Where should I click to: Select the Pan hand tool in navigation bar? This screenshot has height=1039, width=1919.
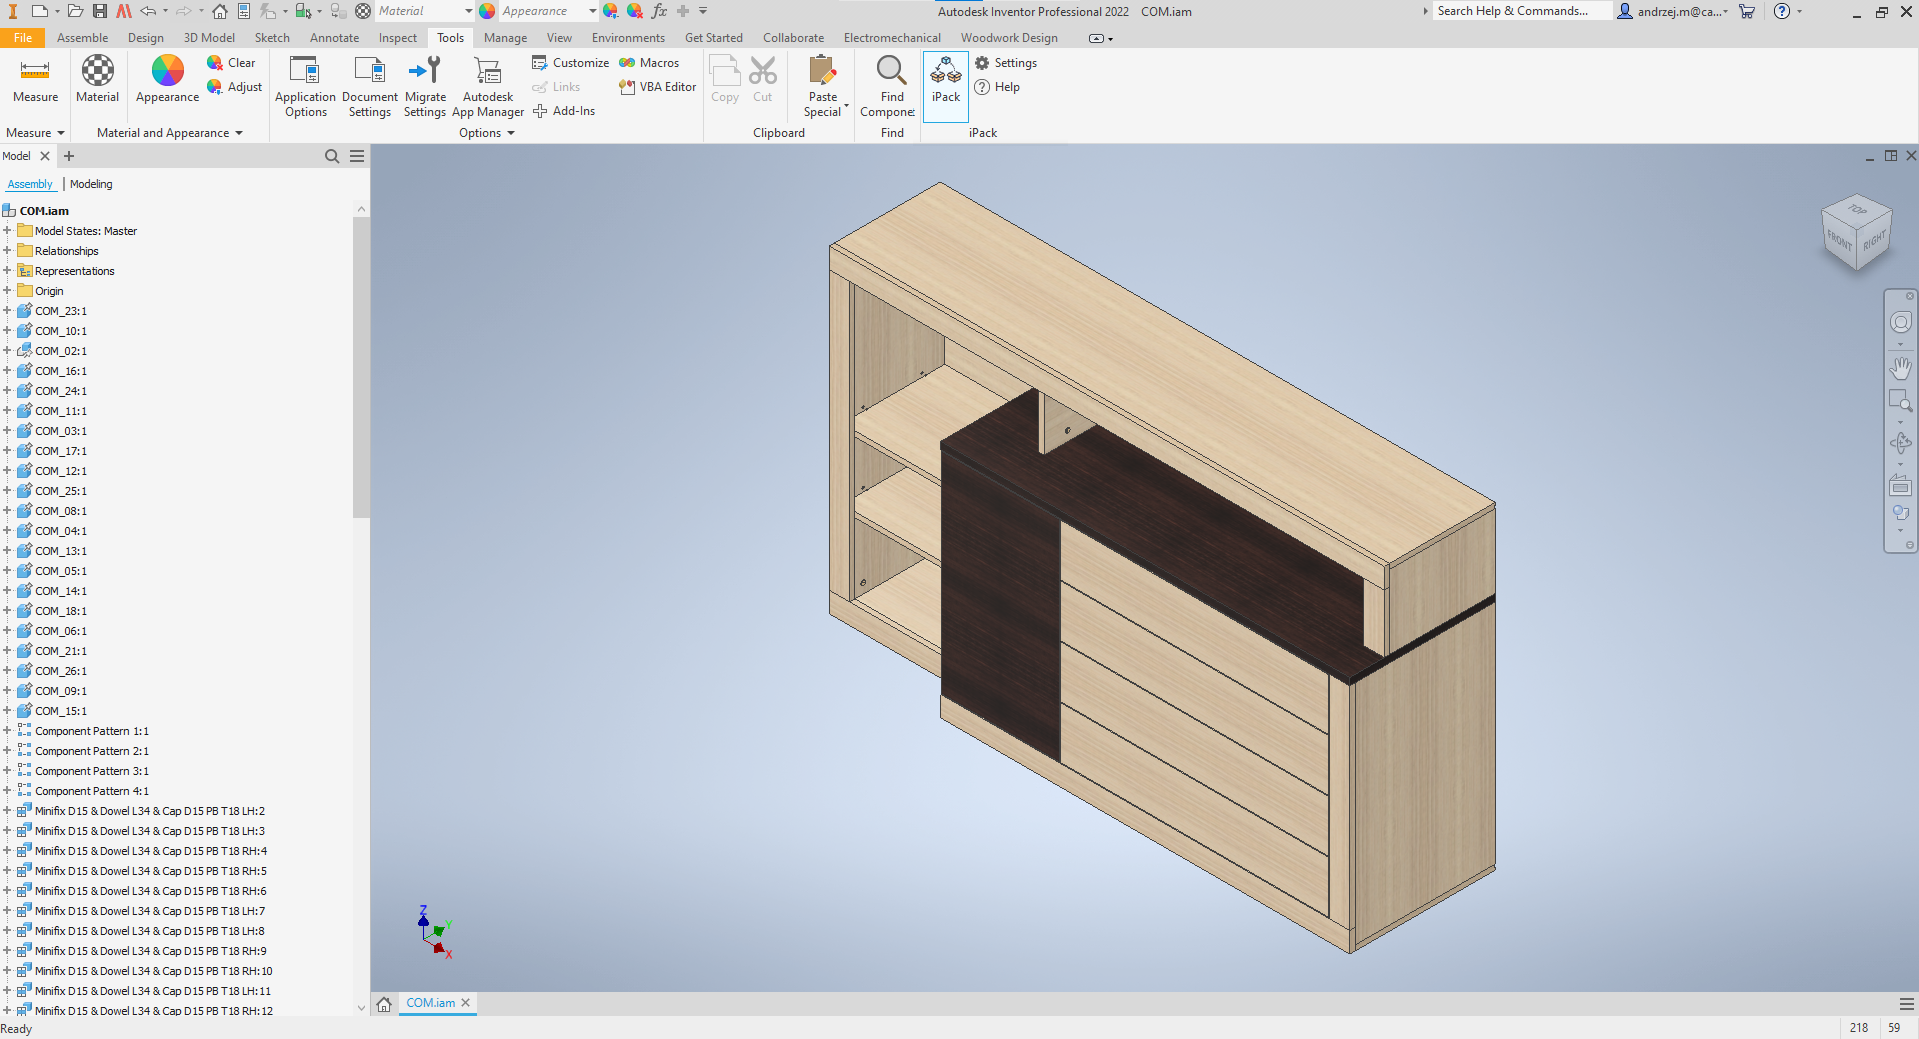click(x=1900, y=368)
